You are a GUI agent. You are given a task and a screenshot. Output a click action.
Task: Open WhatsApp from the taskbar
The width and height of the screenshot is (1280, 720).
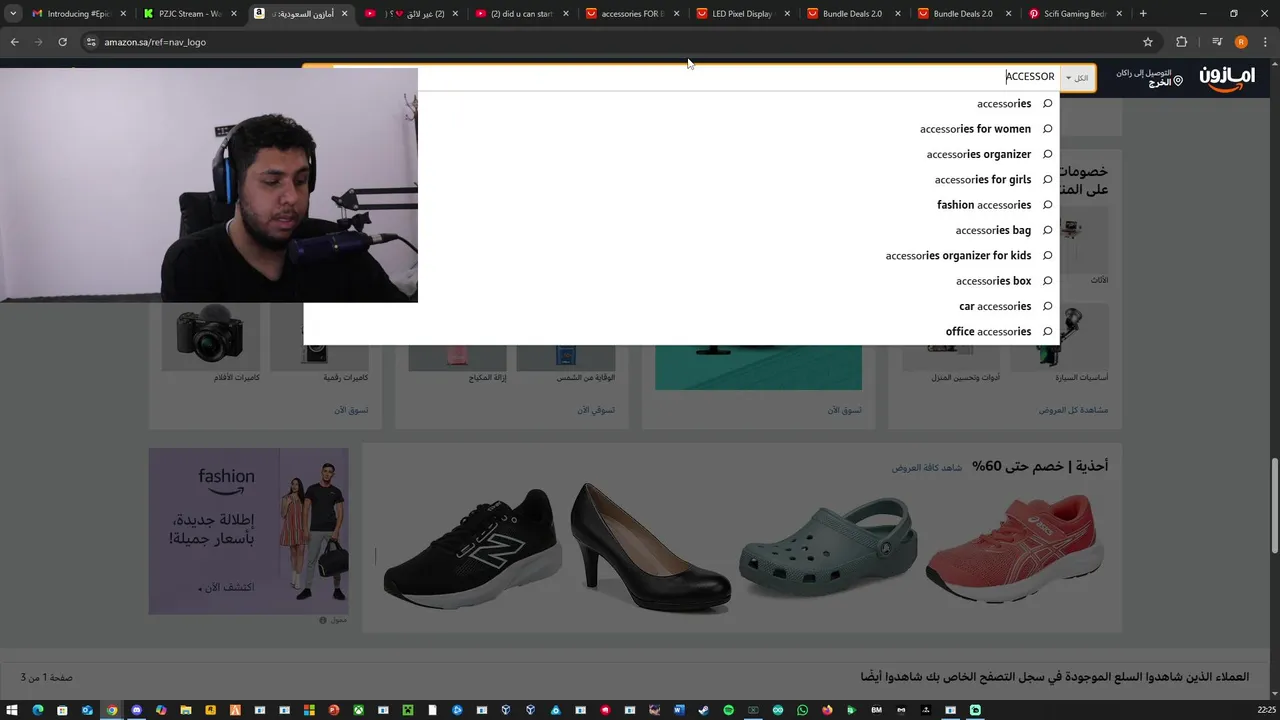point(802,710)
